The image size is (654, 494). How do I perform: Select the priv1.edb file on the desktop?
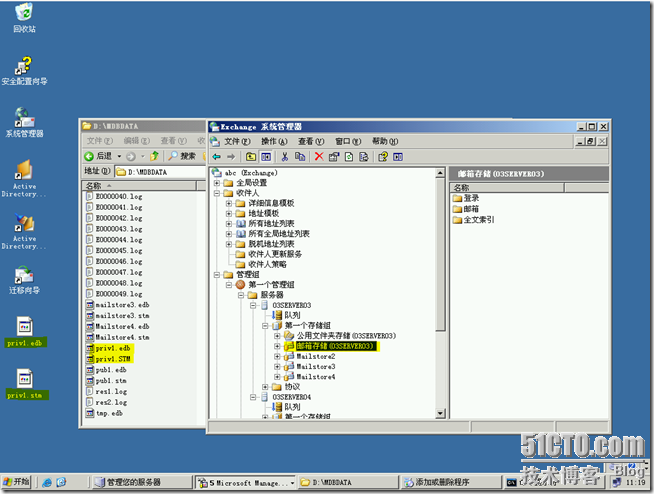25,332
